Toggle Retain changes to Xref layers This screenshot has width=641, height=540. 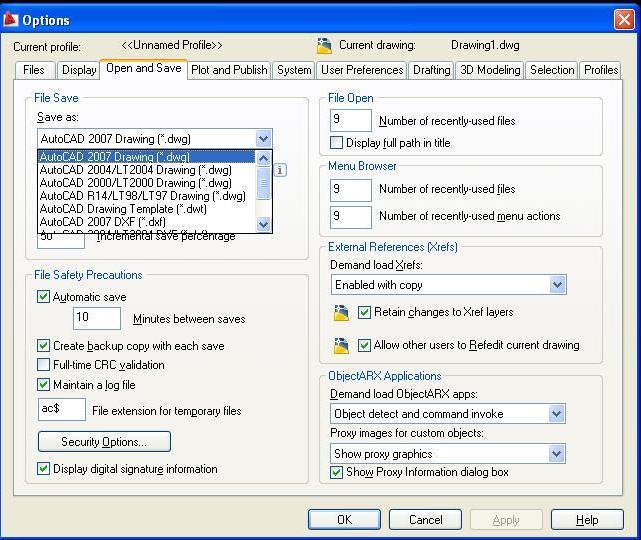364,312
